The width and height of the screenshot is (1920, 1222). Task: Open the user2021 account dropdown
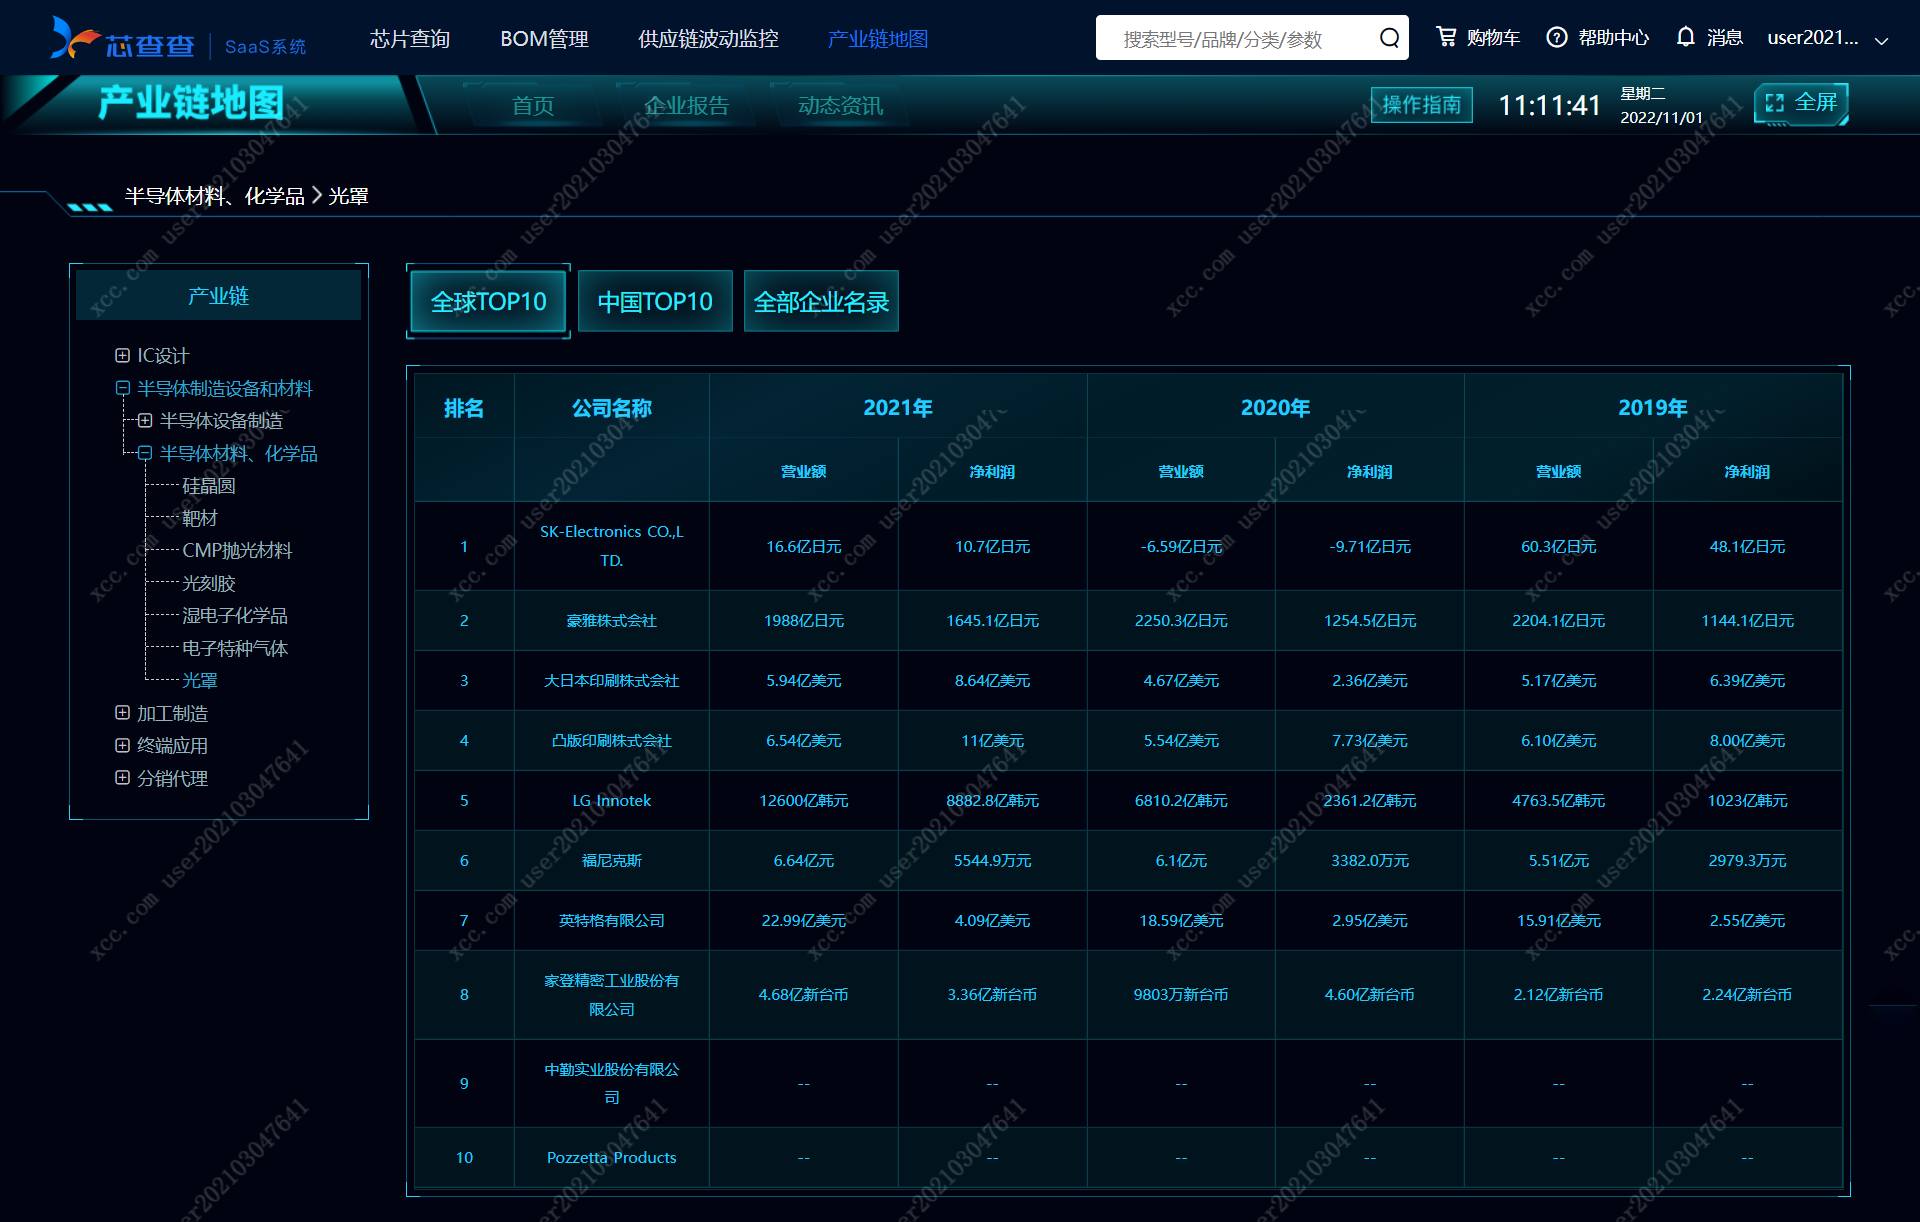pos(1827,38)
